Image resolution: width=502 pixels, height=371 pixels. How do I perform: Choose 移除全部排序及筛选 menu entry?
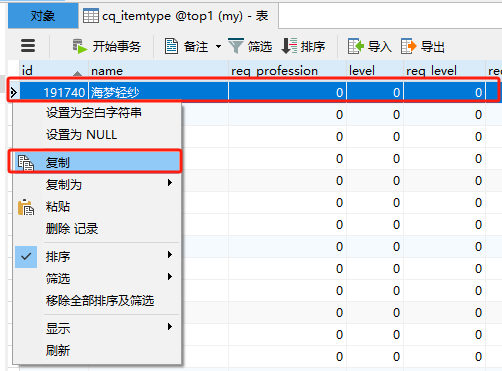coord(97,301)
